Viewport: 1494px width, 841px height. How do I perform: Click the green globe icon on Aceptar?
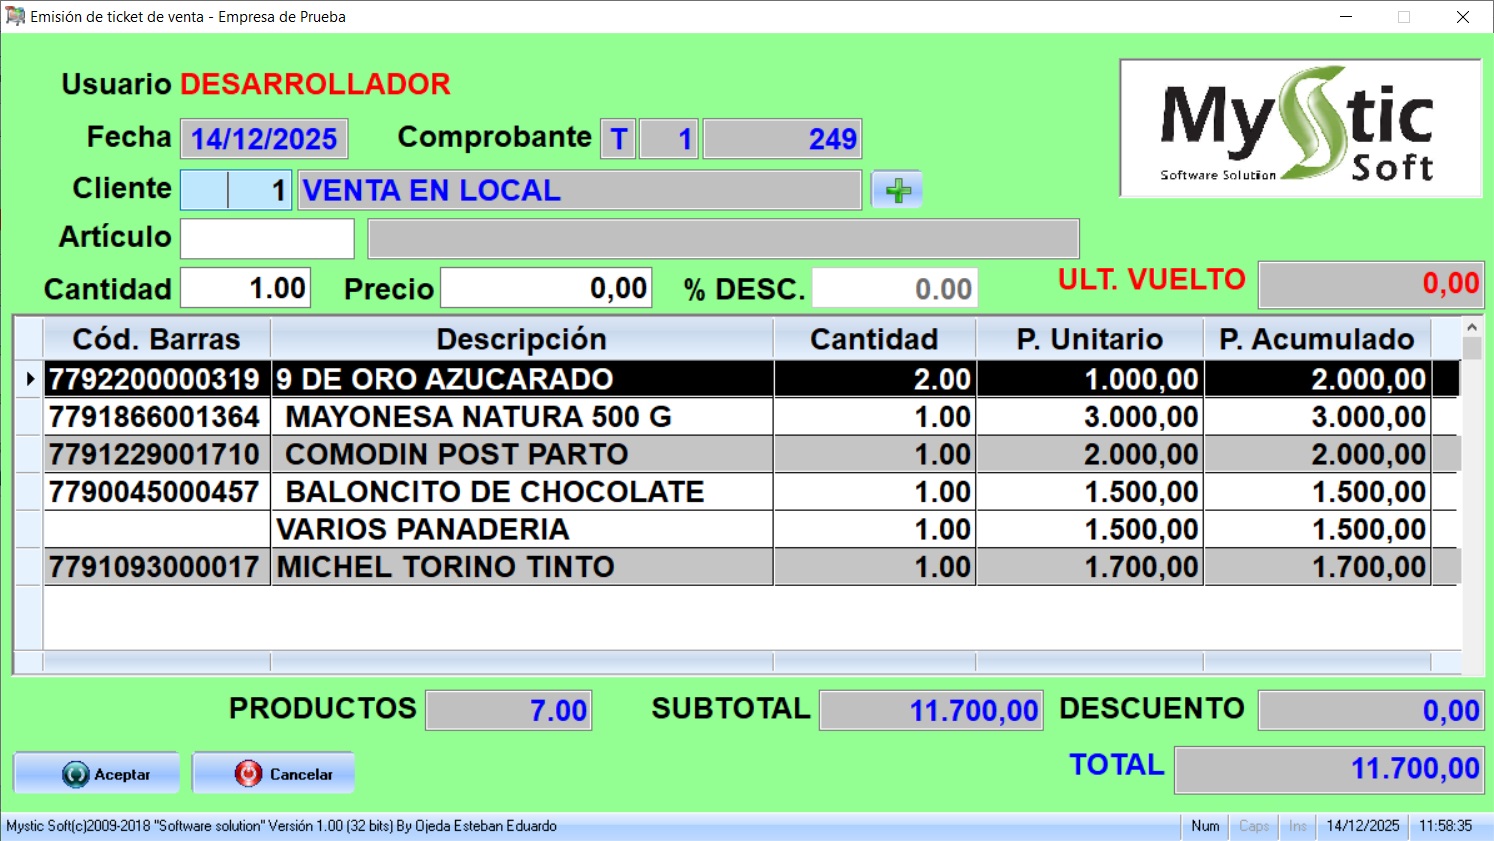[x=74, y=772]
